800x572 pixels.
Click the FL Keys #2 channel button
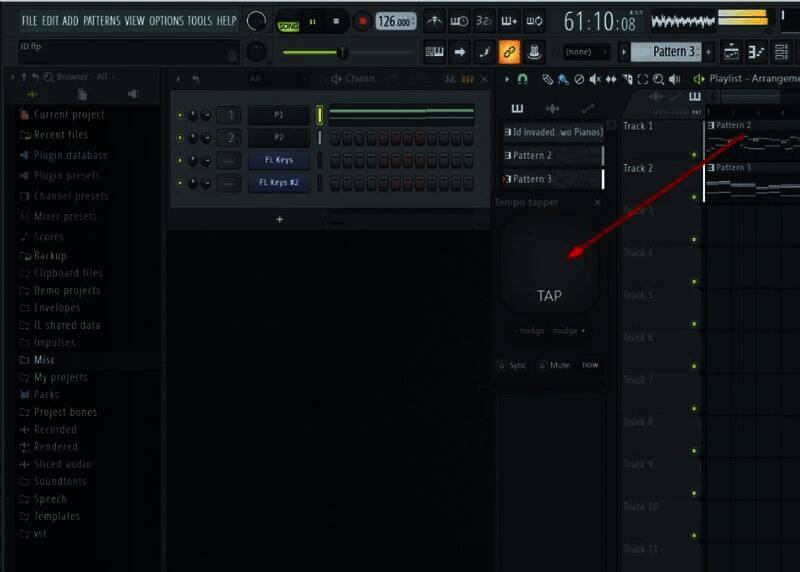(279, 182)
